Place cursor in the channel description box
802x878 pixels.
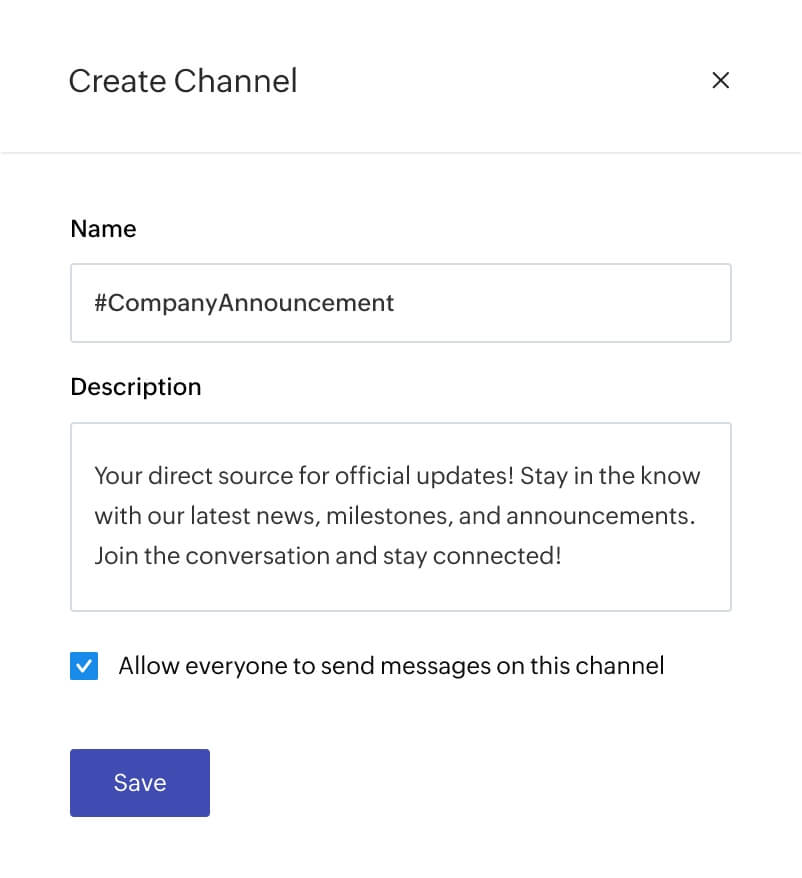[x=400, y=515]
